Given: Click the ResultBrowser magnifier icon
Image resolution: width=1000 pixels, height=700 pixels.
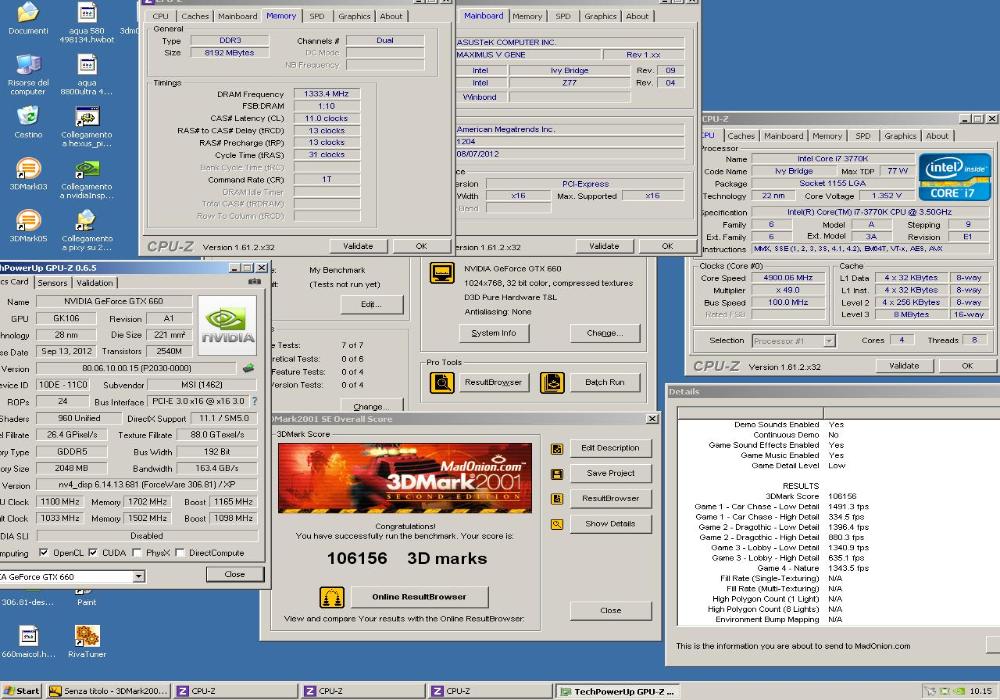Looking at the screenshot, I should pos(441,383).
